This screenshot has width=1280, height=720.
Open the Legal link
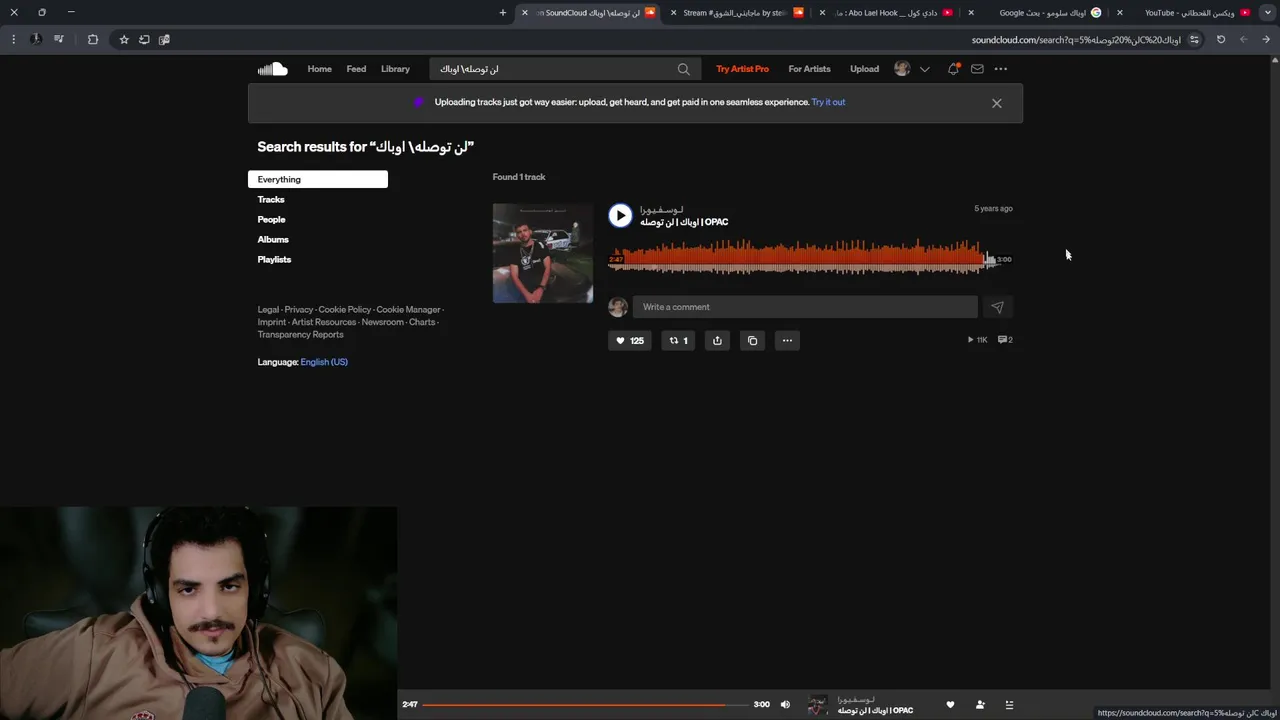point(268,310)
